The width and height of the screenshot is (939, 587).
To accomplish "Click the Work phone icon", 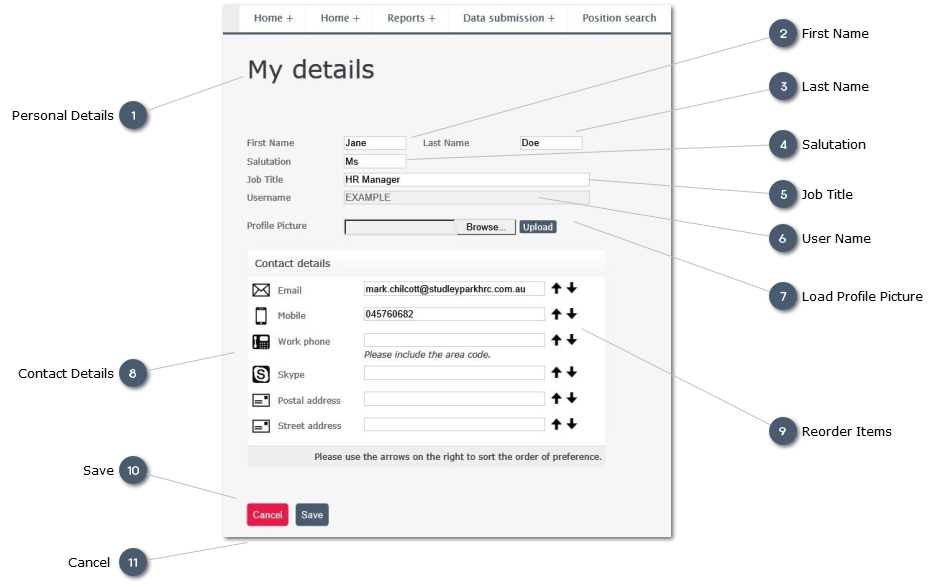I will [x=262, y=339].
